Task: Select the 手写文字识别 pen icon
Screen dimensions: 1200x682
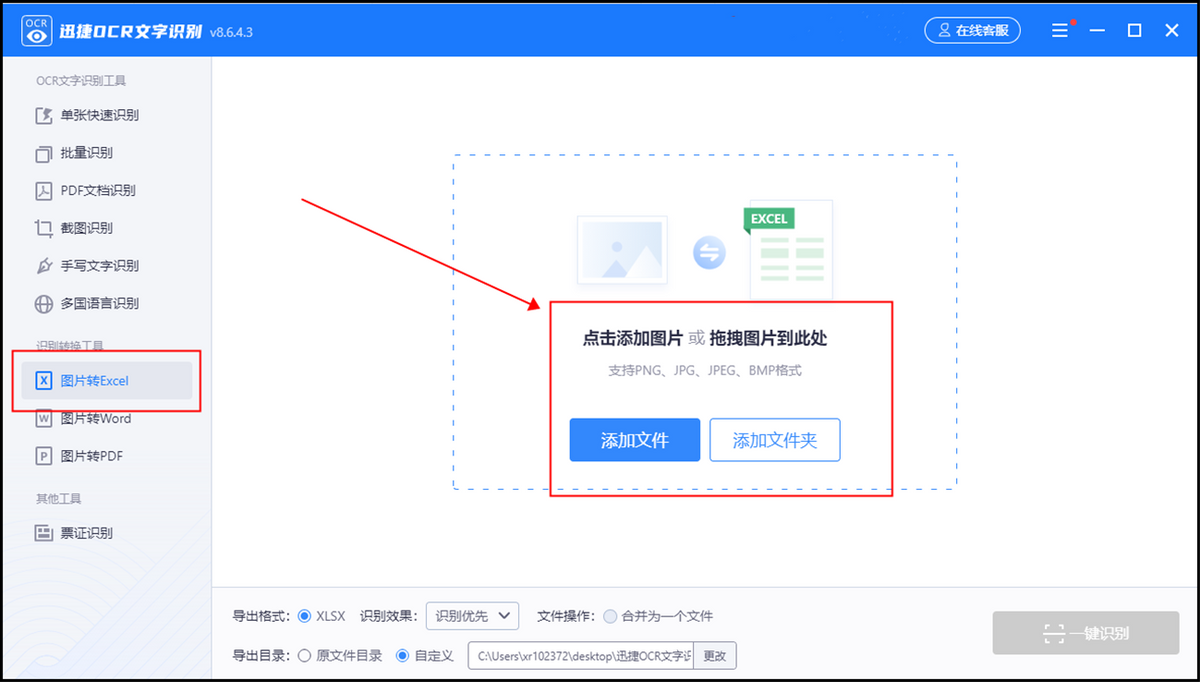Action: click(44, 266)
